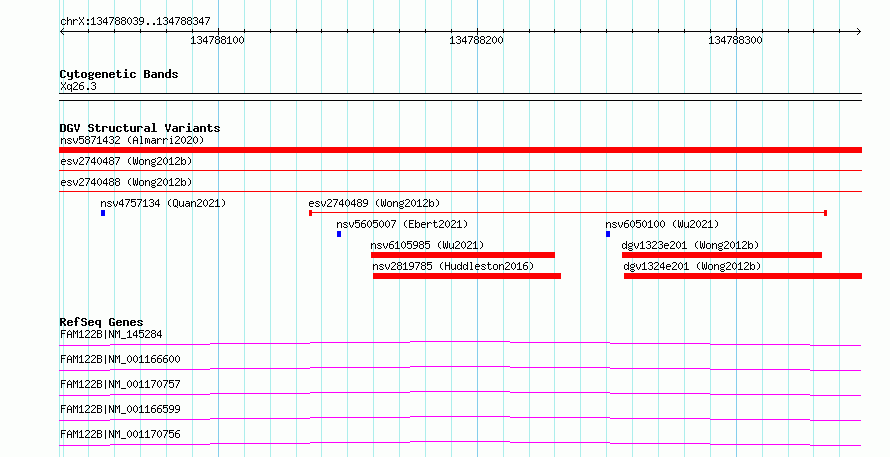Image resolution: width=890 pixels, height=457 pixels.
Task: Click the magenta line of FAM122B|NM_001166599
Action: tap(460, 418)
